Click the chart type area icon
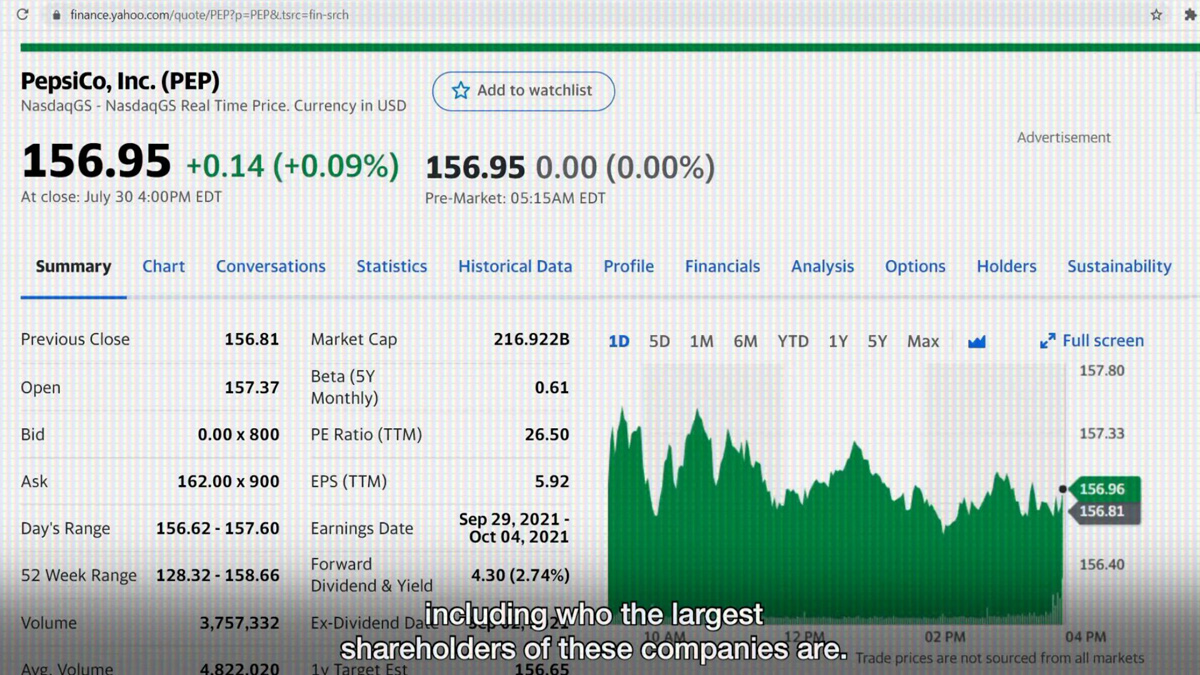Viewport: 1200px width, 675px height. 977,342
